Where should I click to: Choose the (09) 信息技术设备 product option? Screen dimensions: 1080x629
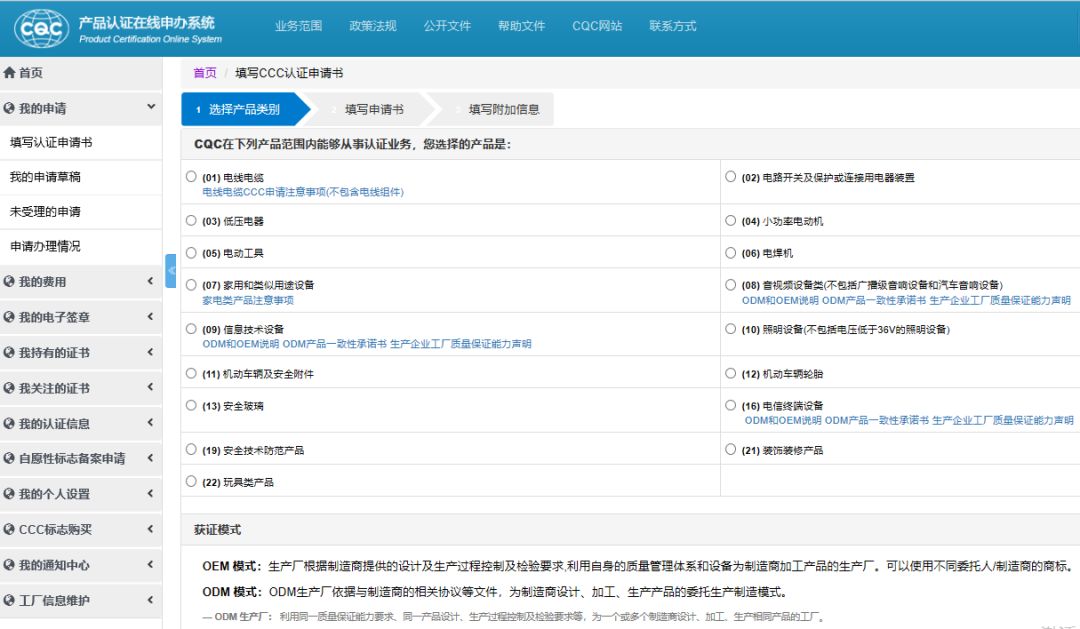point(191,329)
